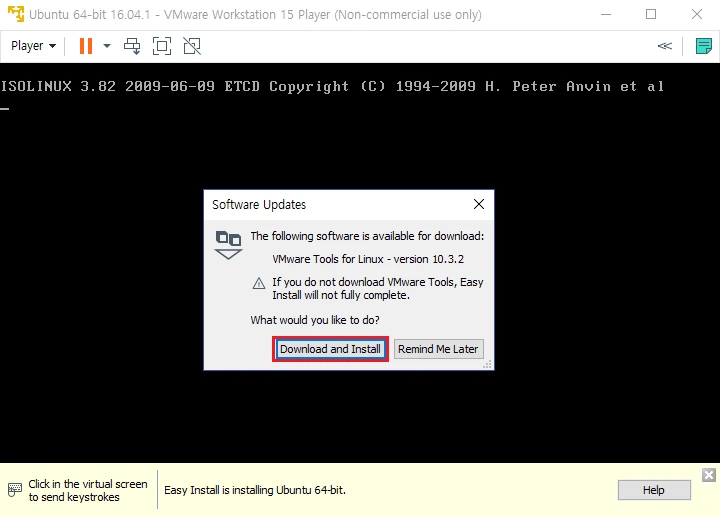Image resolution: width=720 pixels, height=517 pixels.
Task: Send Ctrl+Alt+Del to the virtual machine
Action: [132, 46]
